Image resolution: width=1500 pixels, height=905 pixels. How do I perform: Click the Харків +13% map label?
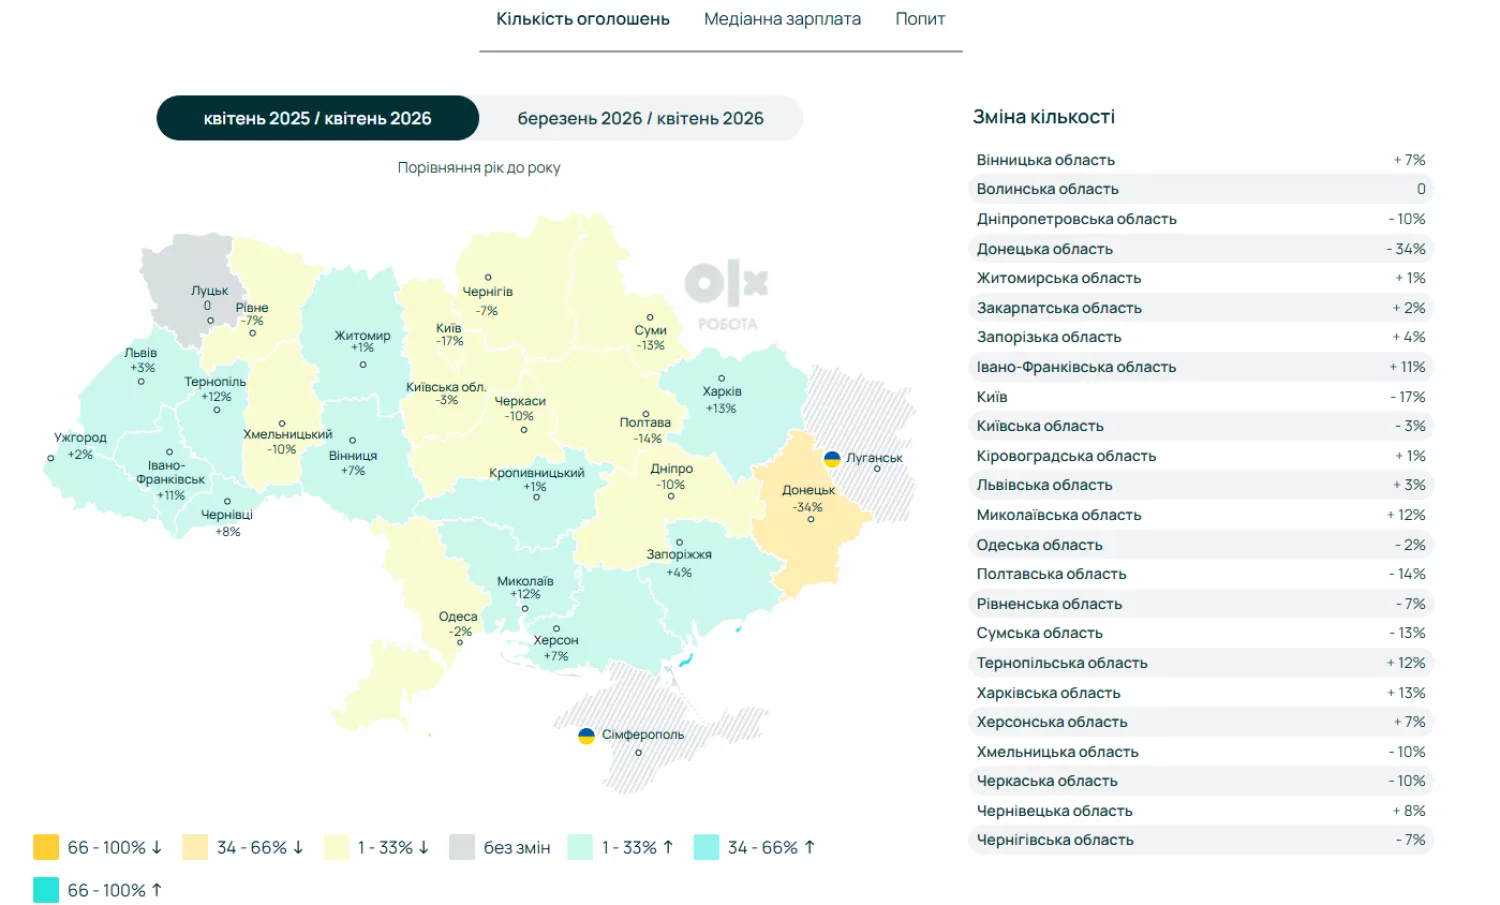click(721, 399)
